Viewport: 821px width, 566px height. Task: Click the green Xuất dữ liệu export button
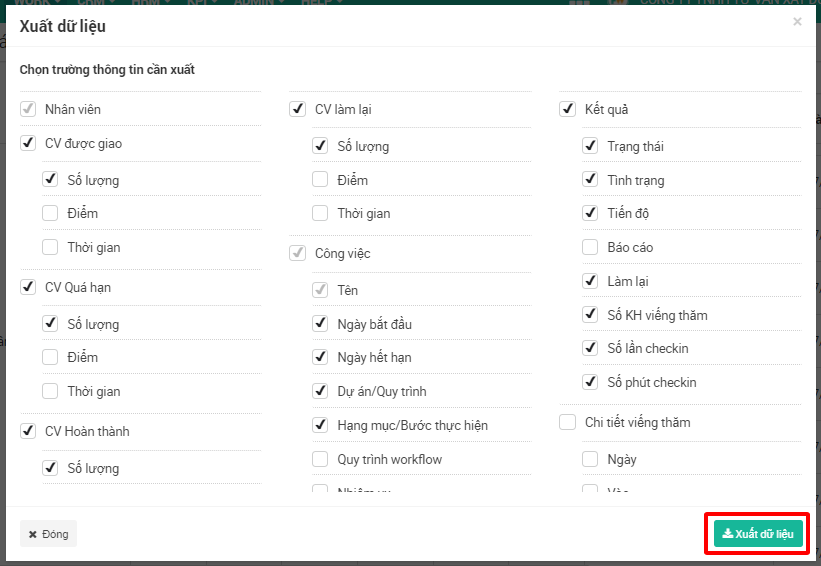pos(758,534)
